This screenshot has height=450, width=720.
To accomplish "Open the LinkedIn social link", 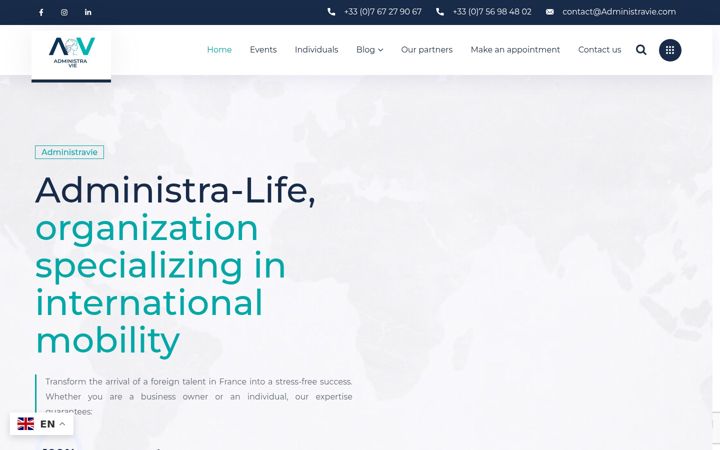I will pyautogui.click(x=88, y=12).
